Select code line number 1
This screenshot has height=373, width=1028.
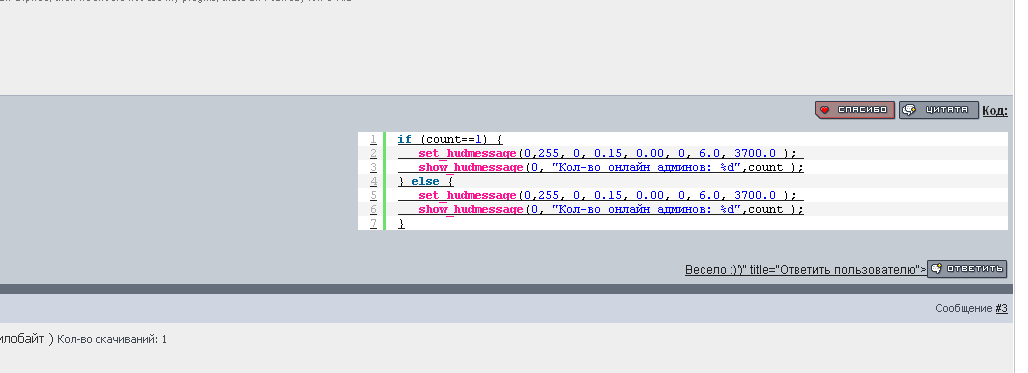373,139
